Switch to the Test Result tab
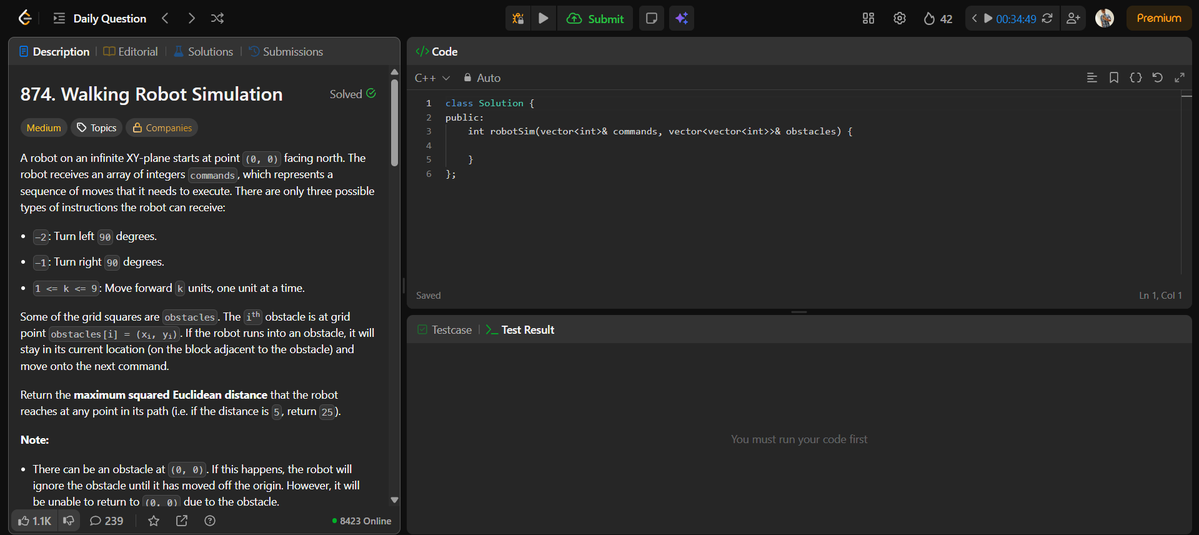 pos(520,329)
